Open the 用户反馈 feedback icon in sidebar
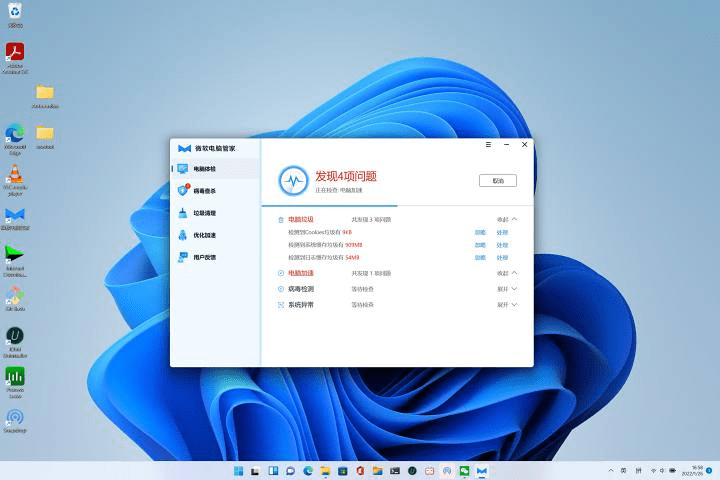 click(x=183, y=257)
